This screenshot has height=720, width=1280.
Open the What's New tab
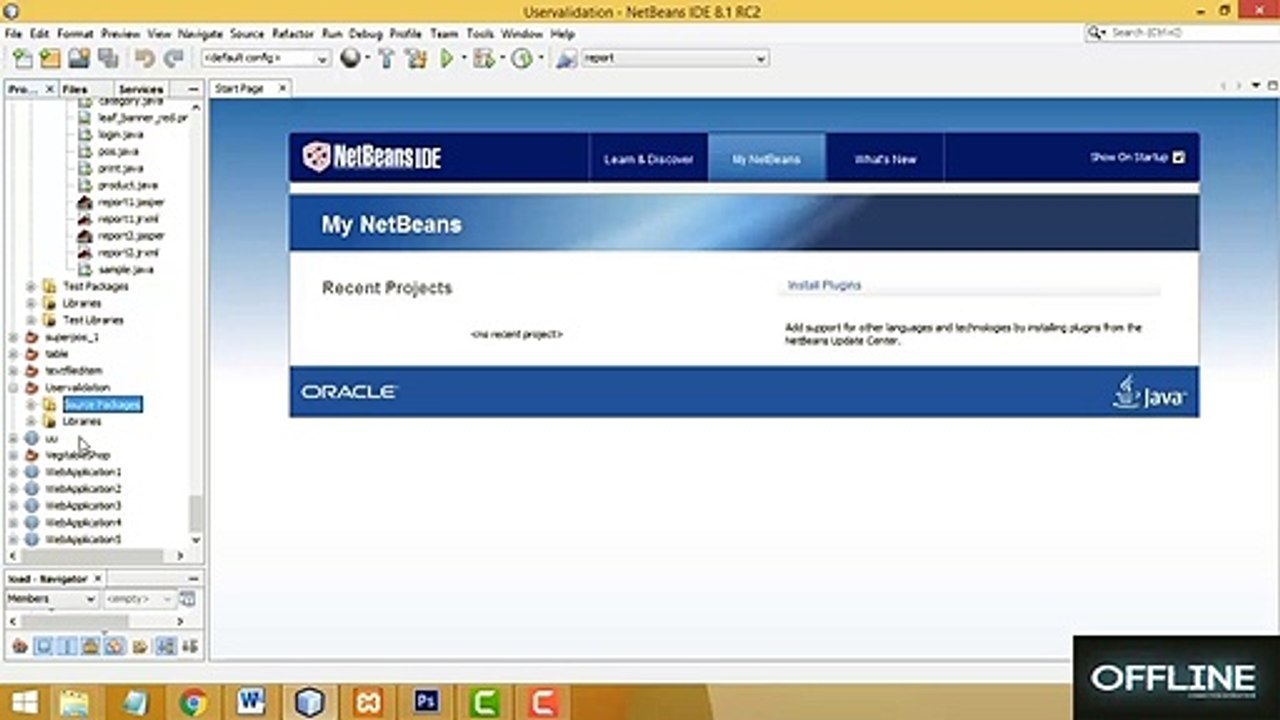click(x=885, y=159)
